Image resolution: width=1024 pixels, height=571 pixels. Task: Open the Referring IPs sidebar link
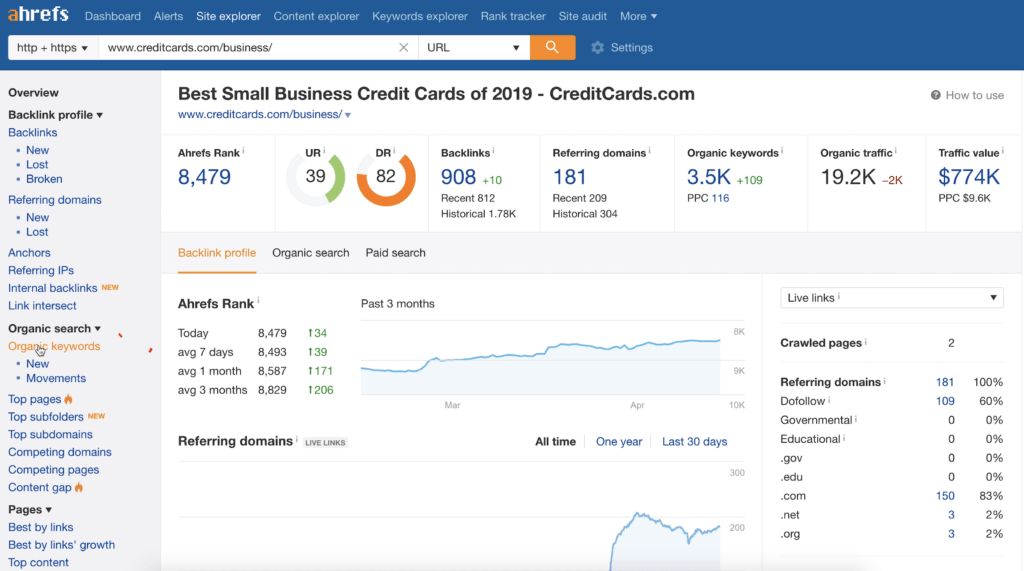40,270
